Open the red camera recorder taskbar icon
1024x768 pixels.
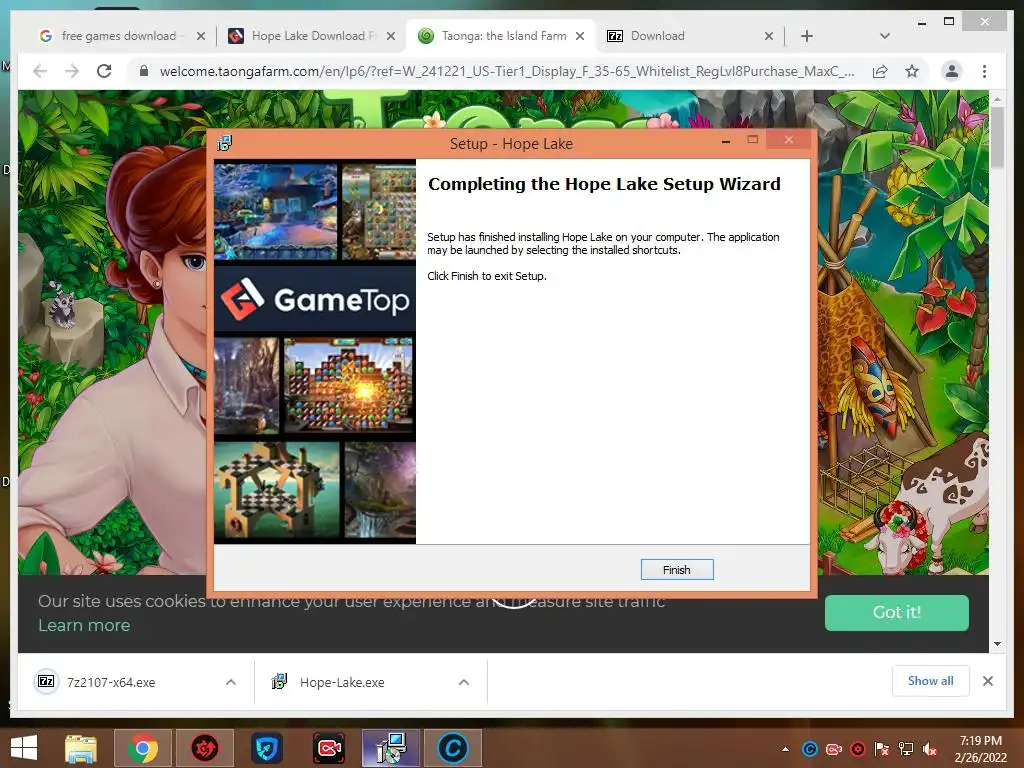[x=328, y=748]
